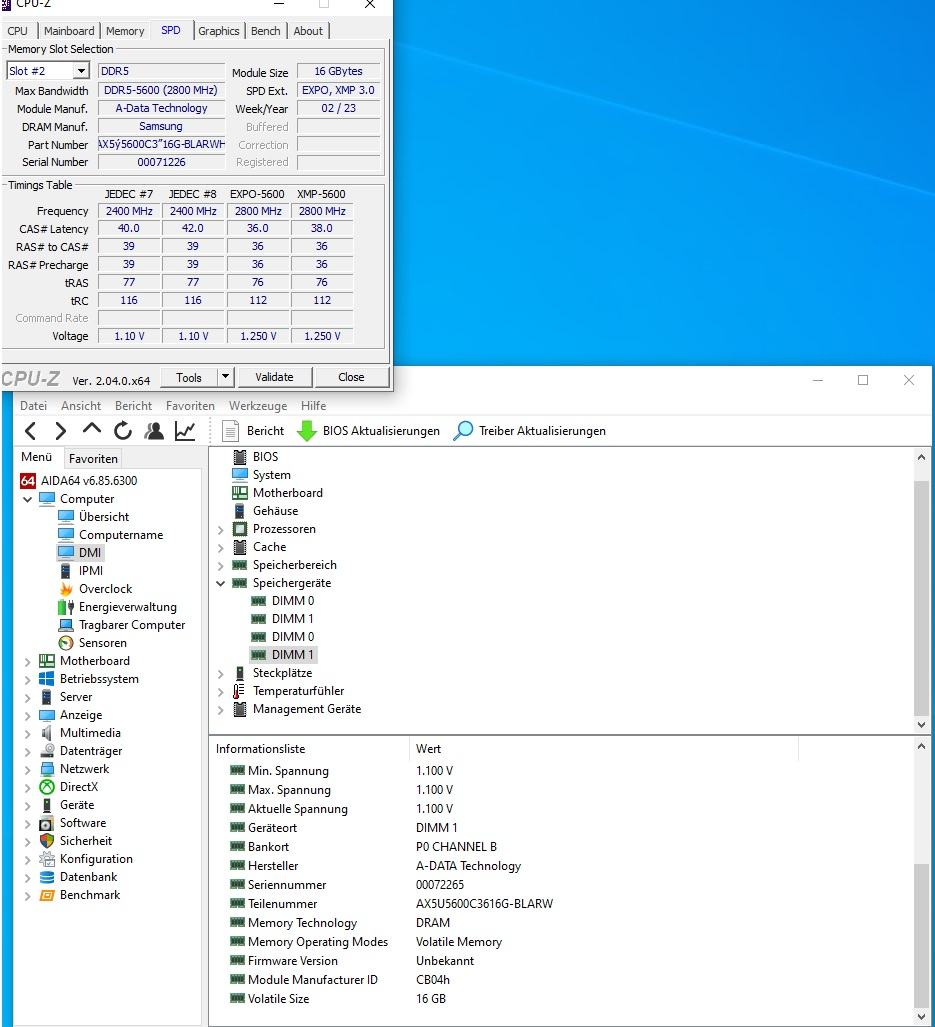Open the Datei menu in AIDA64
This screenshot has width=935, height=1027.
click(33, 405)
